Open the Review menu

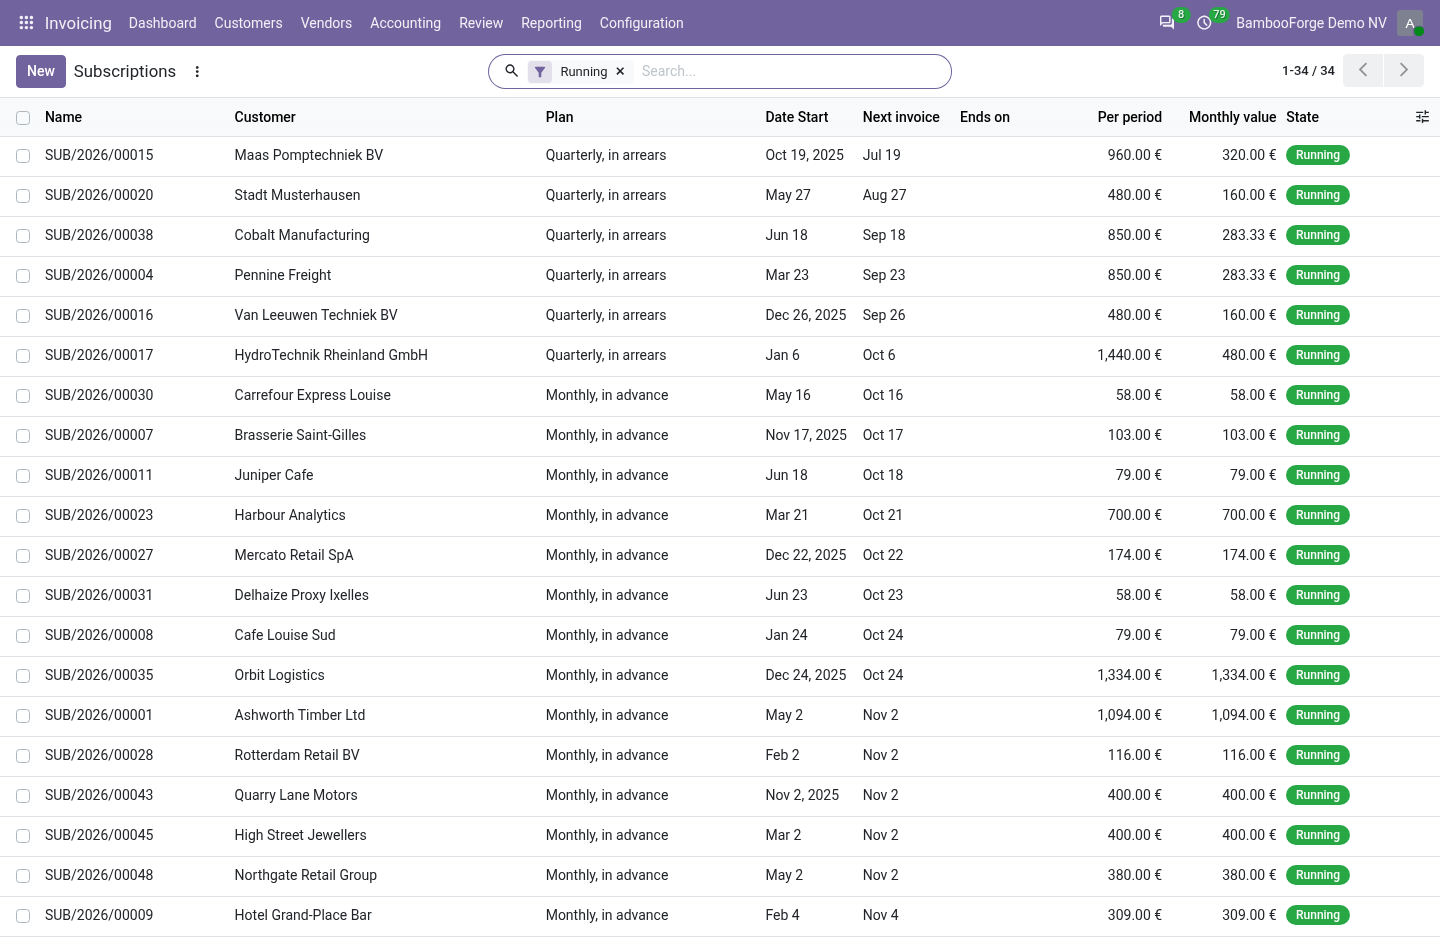point(481,23)
